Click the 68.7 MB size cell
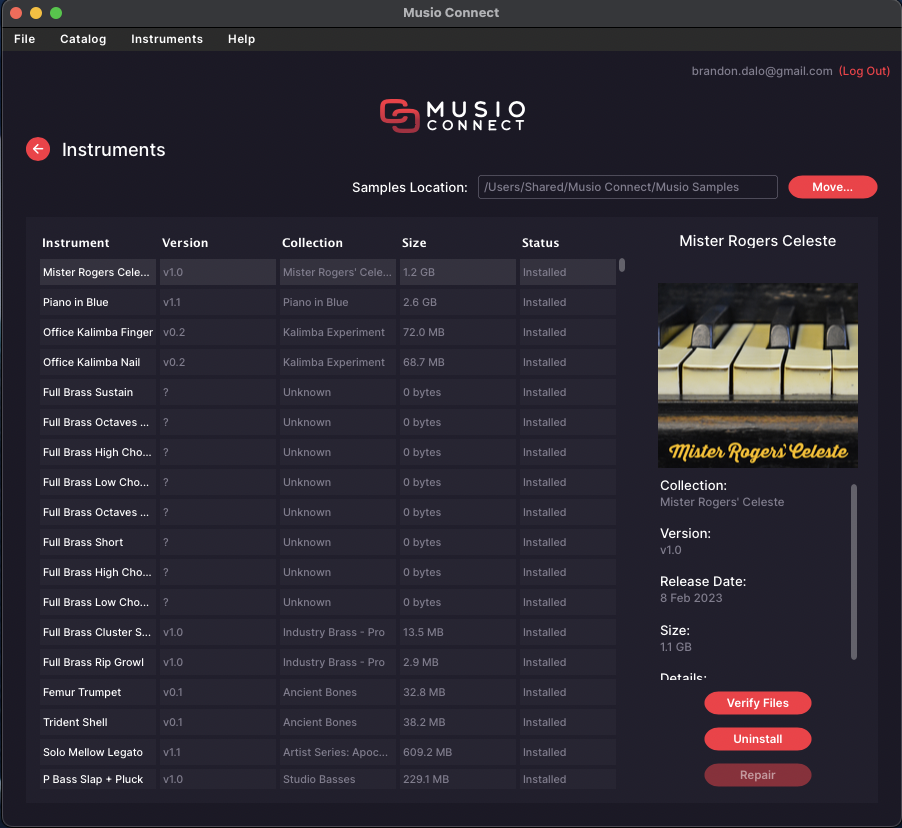The image size is (902, 828). click(457, 362)
